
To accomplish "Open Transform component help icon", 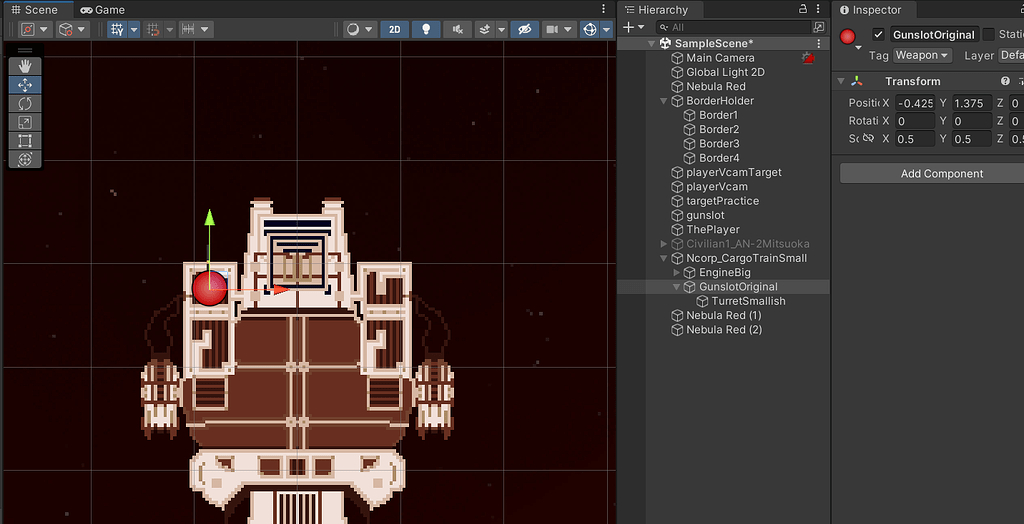I will click(x=1005, y=81).
